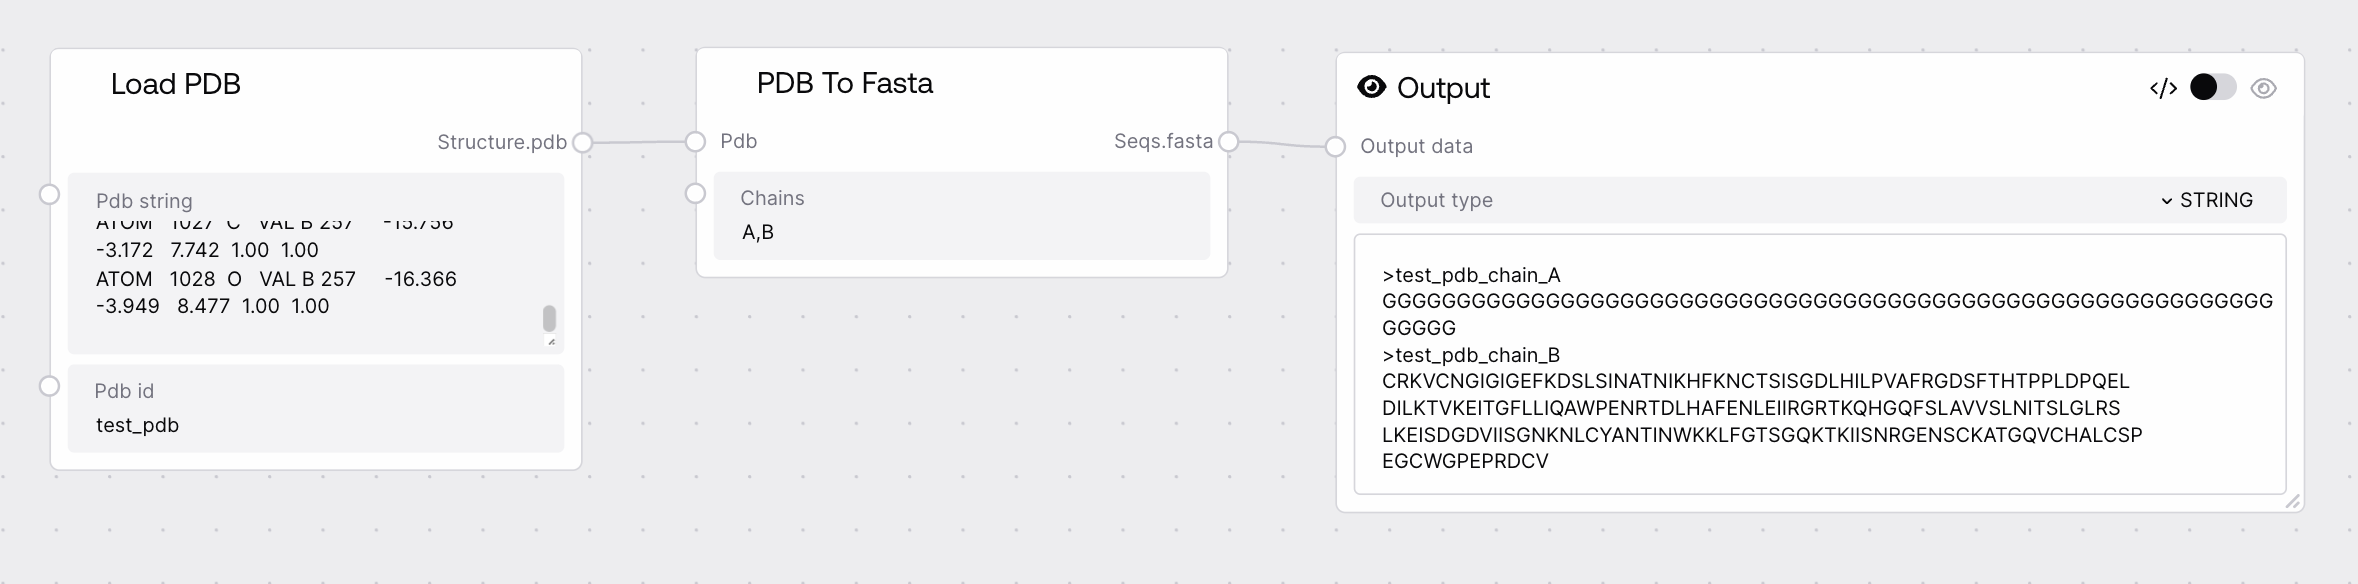The image size is (2358, 584).
Task: Click the Chains input port circle
Action: click(x=696, y=193)
